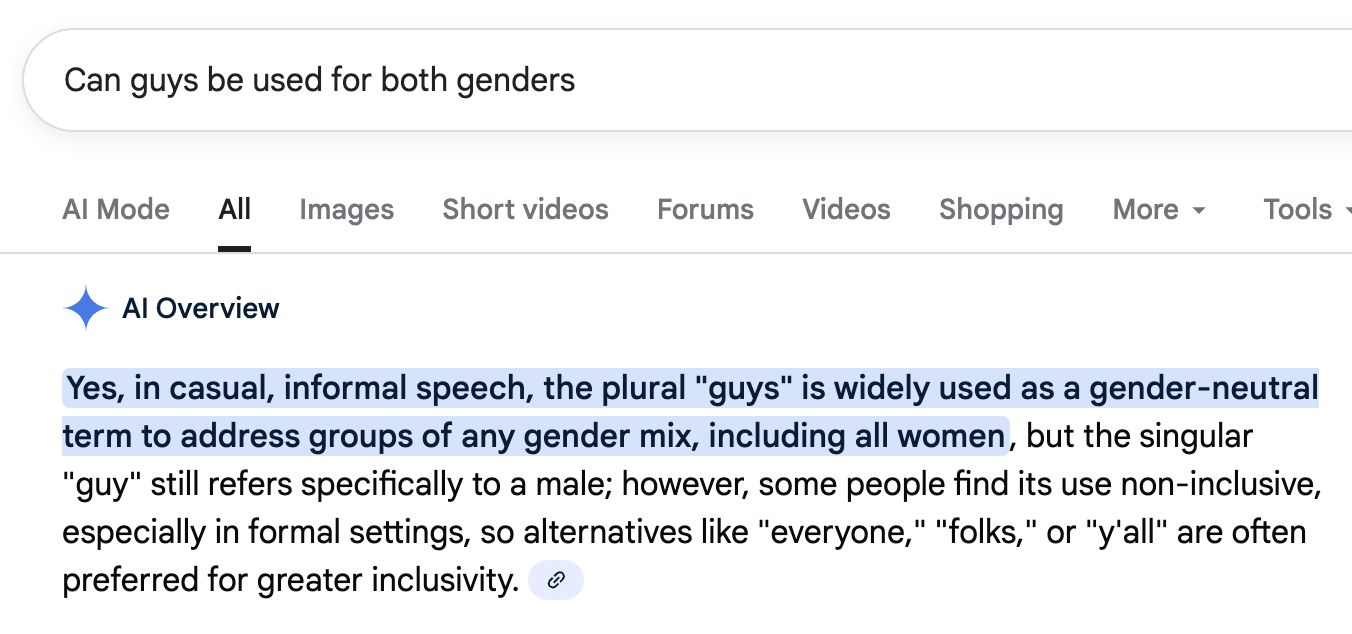Image resolution: width=1352 pixels, height=634 pixels.
Task: Open the Images tab
Action: [x=346, y=210]
